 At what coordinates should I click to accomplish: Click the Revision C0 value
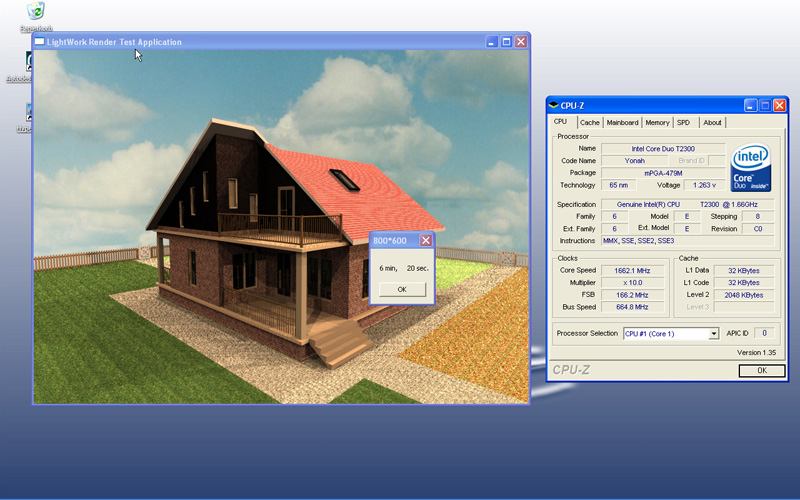pyautogui.click(x=758, y=229)
